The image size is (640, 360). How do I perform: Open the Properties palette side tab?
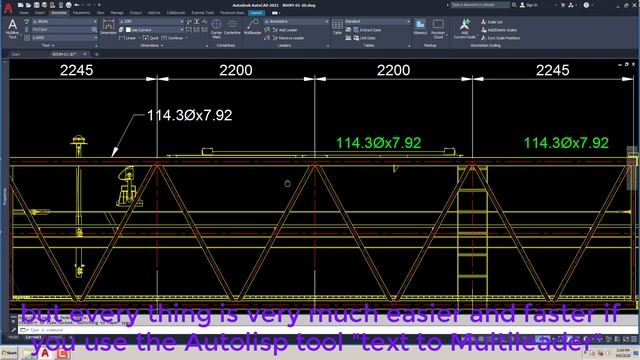[5, 196]
